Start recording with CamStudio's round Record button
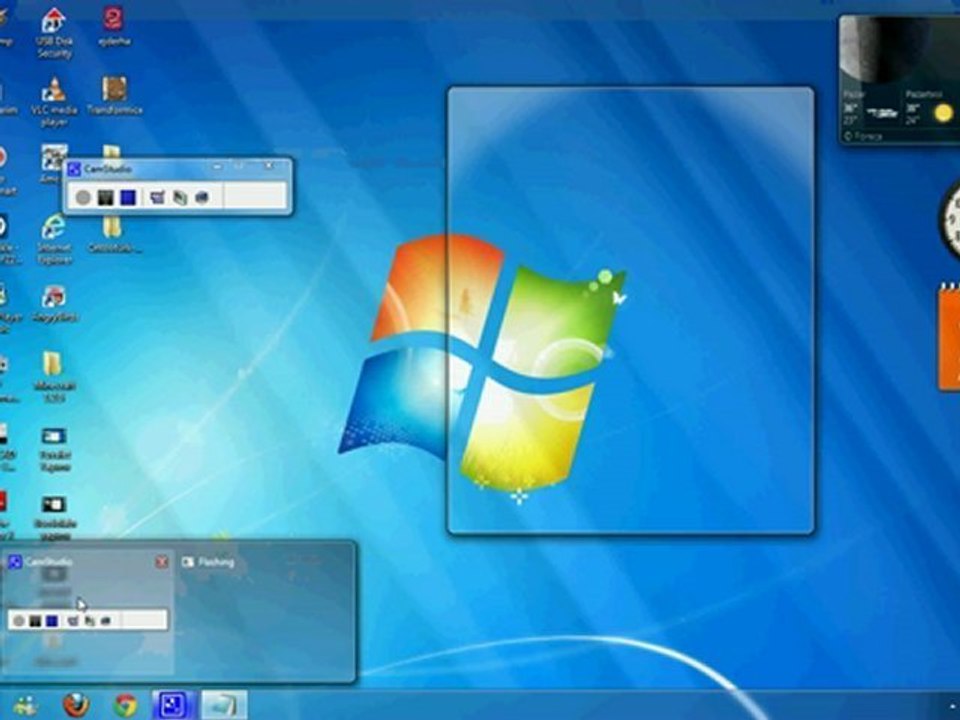This screenshot has height=720, width=960. pos(83,197)
